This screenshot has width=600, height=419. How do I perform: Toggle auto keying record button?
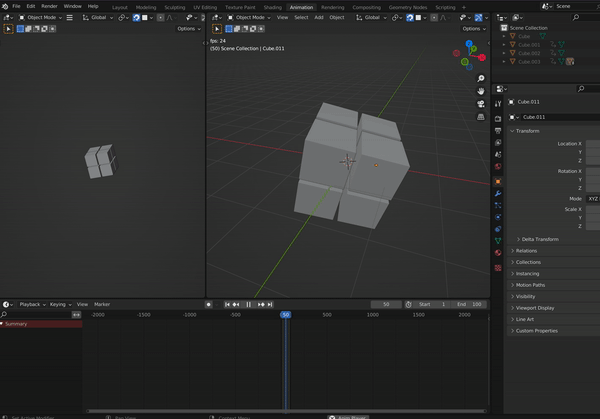coord(208,304)
